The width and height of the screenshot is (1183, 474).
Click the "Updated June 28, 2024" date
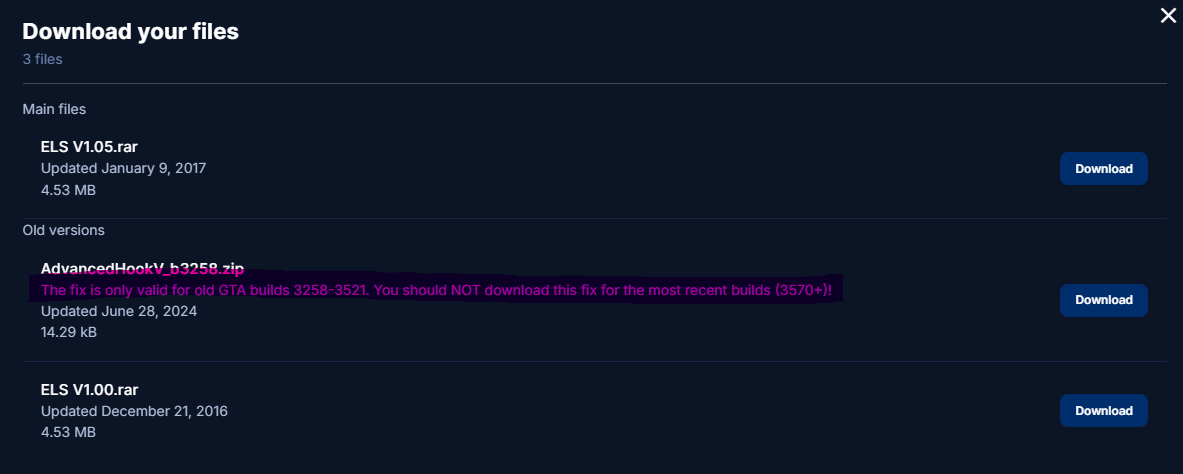(118, 311)
